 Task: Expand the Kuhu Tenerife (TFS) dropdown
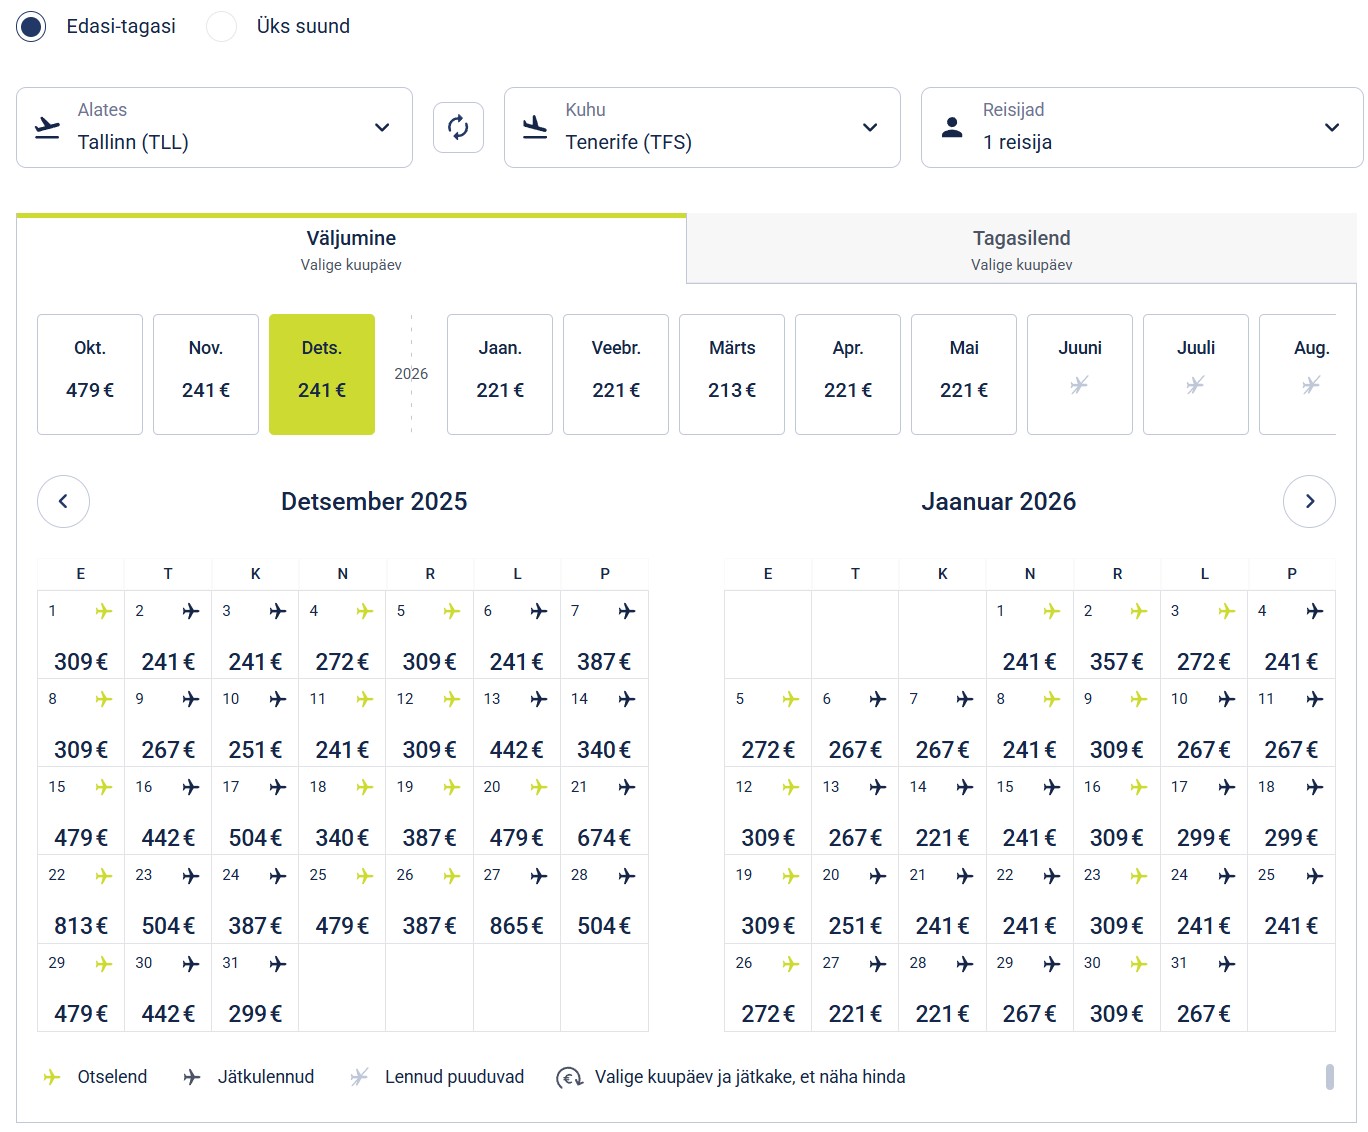(702, 128)
